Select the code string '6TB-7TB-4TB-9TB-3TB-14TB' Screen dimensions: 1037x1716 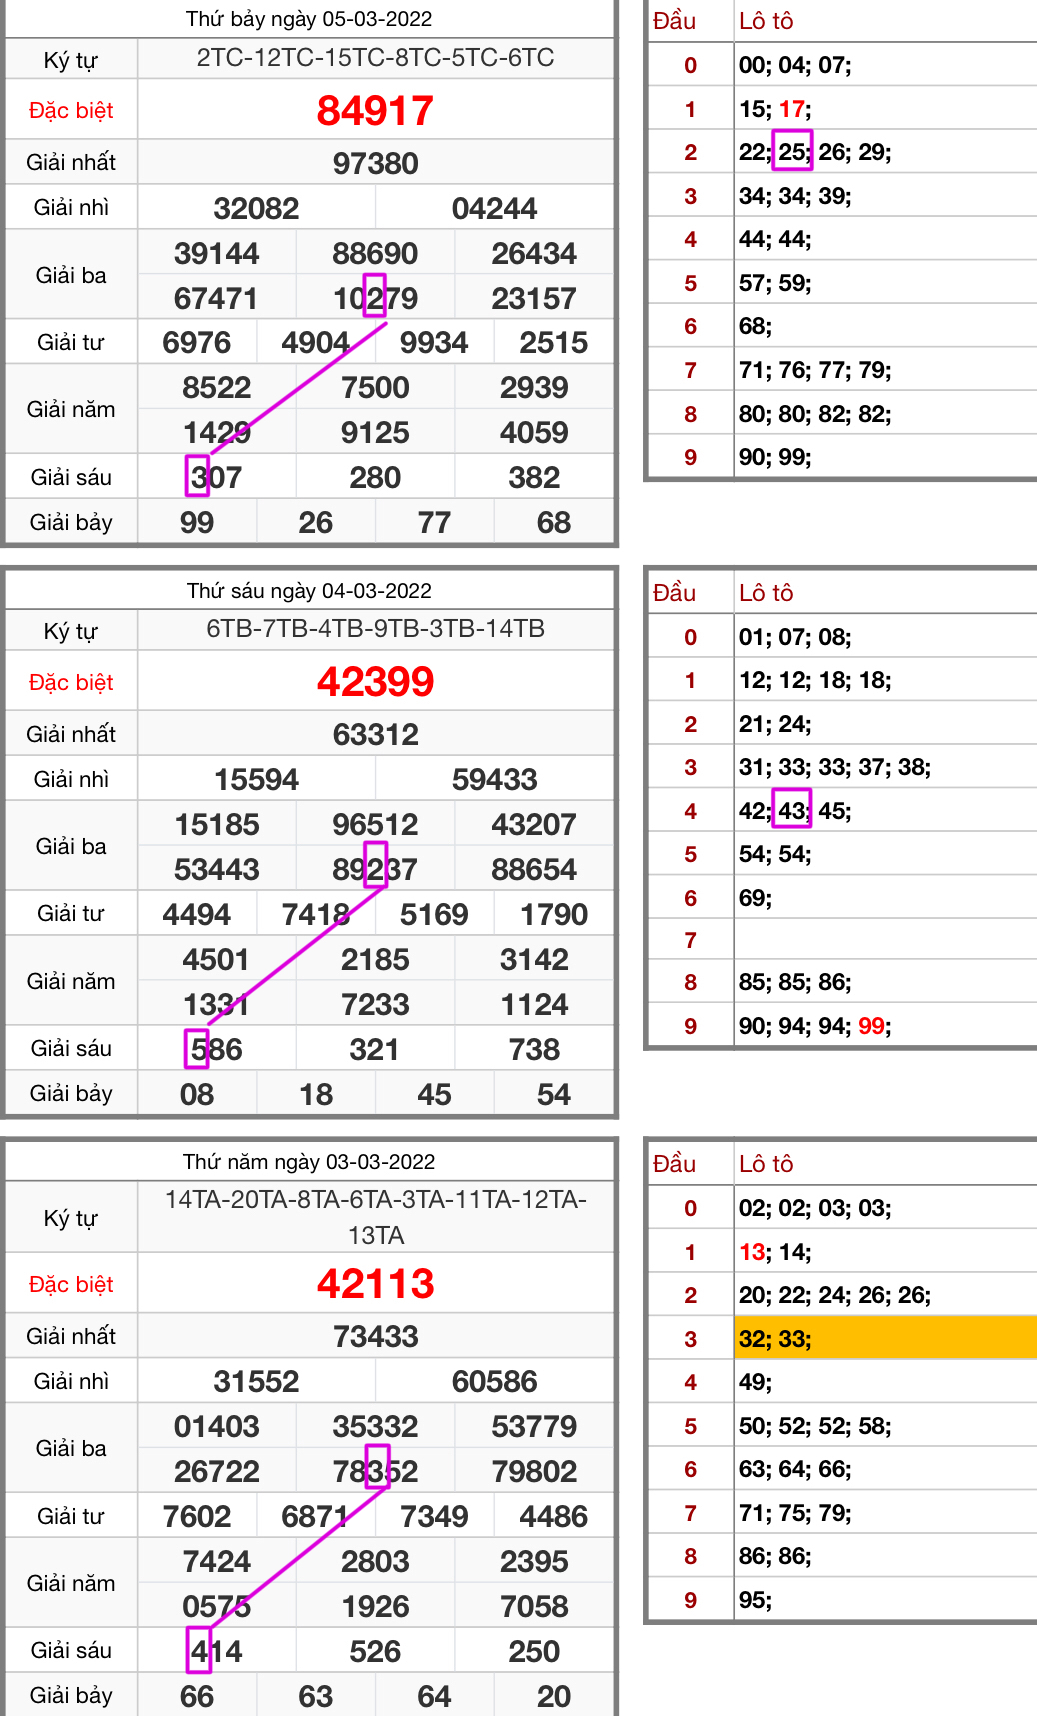click(x=375, y=629)
